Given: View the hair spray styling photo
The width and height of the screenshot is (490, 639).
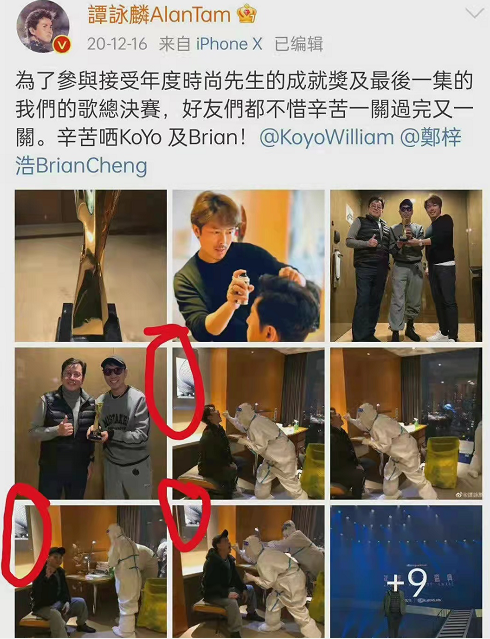Looking at the screenshot, I should (x=248, y=266).
